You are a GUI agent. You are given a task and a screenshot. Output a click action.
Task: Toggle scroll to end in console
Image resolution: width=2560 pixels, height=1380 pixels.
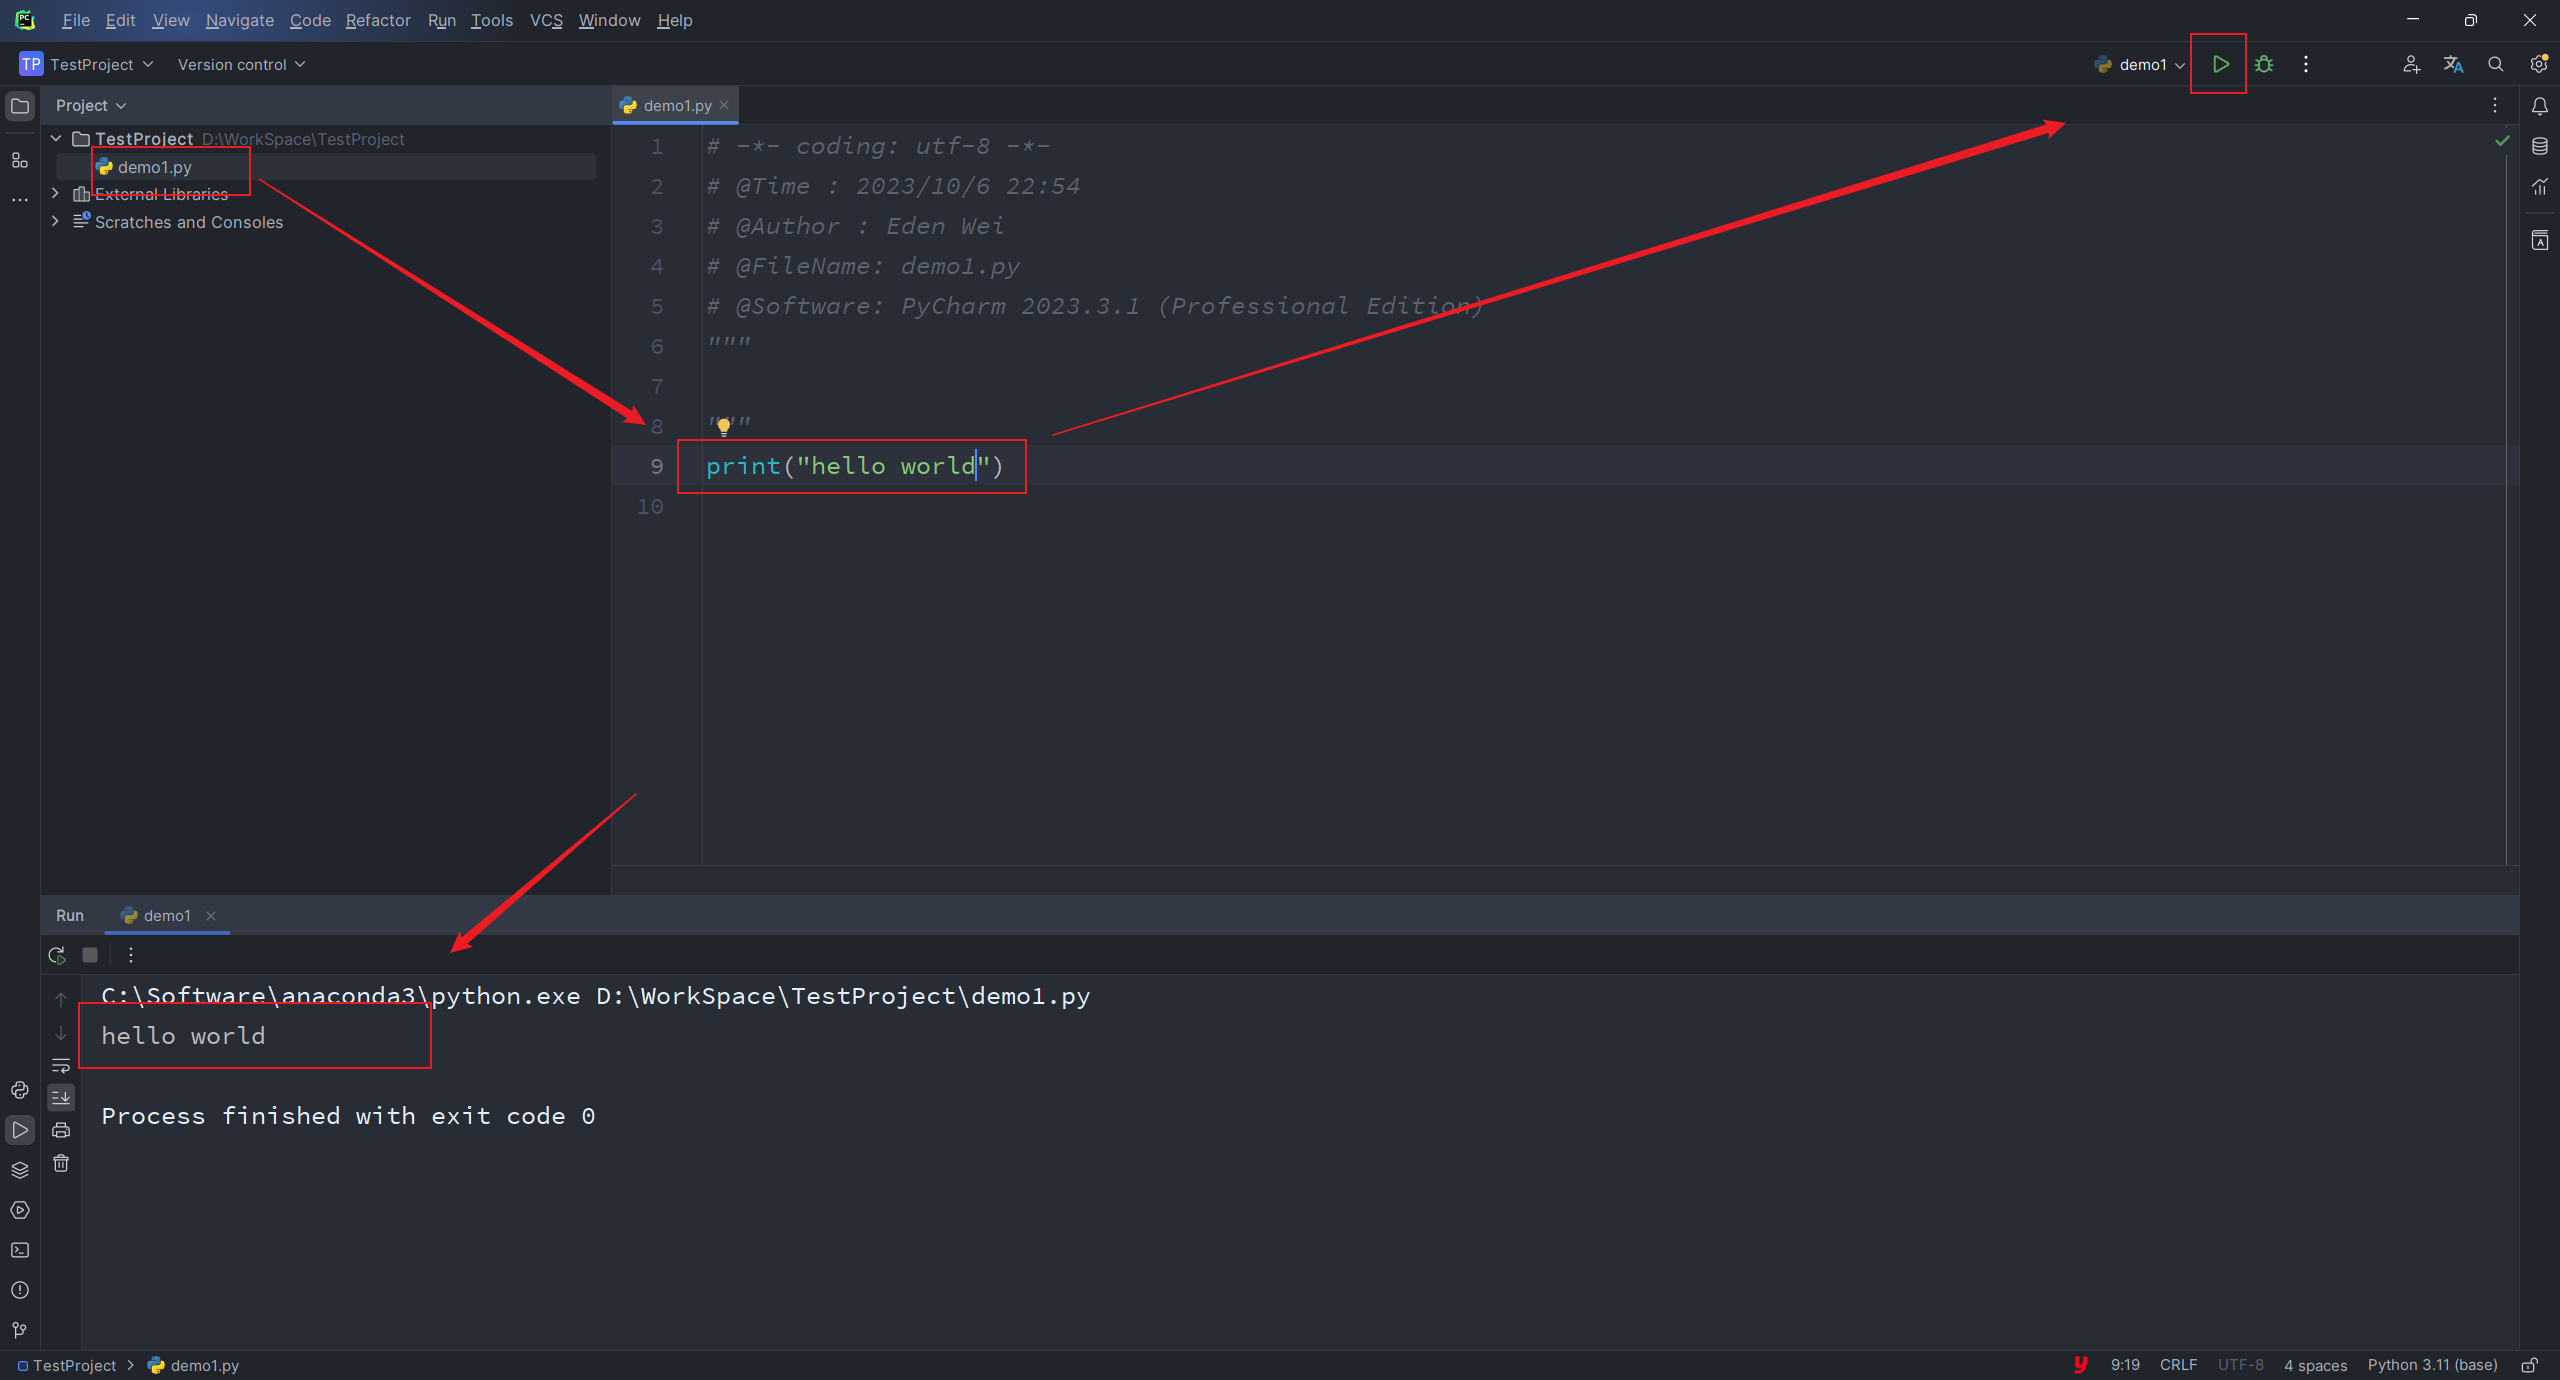click(61, 1097)
